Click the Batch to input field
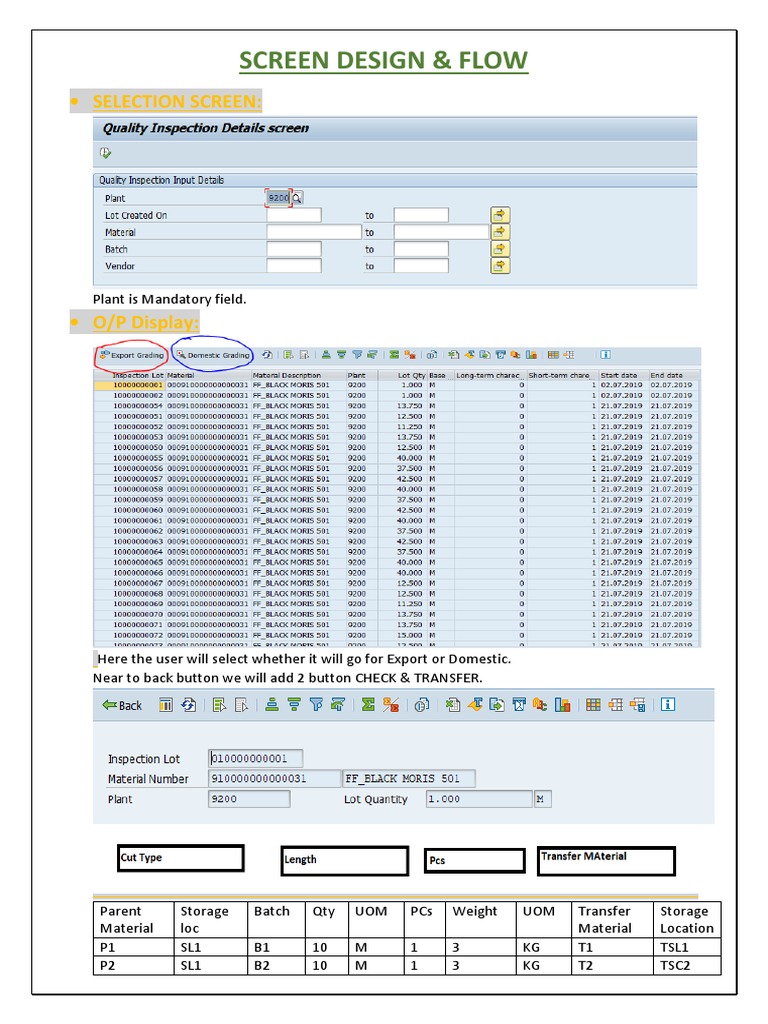Image resolution: width=768 pixels, height=1024 pixels. [x=421, y=249]
